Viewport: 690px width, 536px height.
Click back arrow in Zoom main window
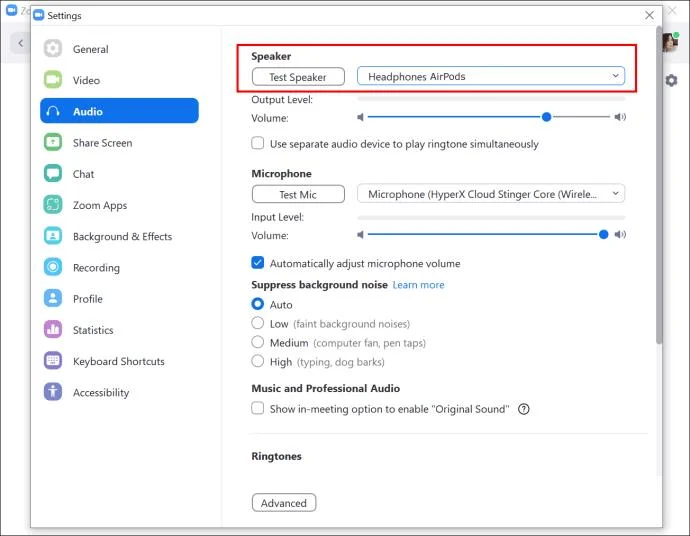click(20, 43)
